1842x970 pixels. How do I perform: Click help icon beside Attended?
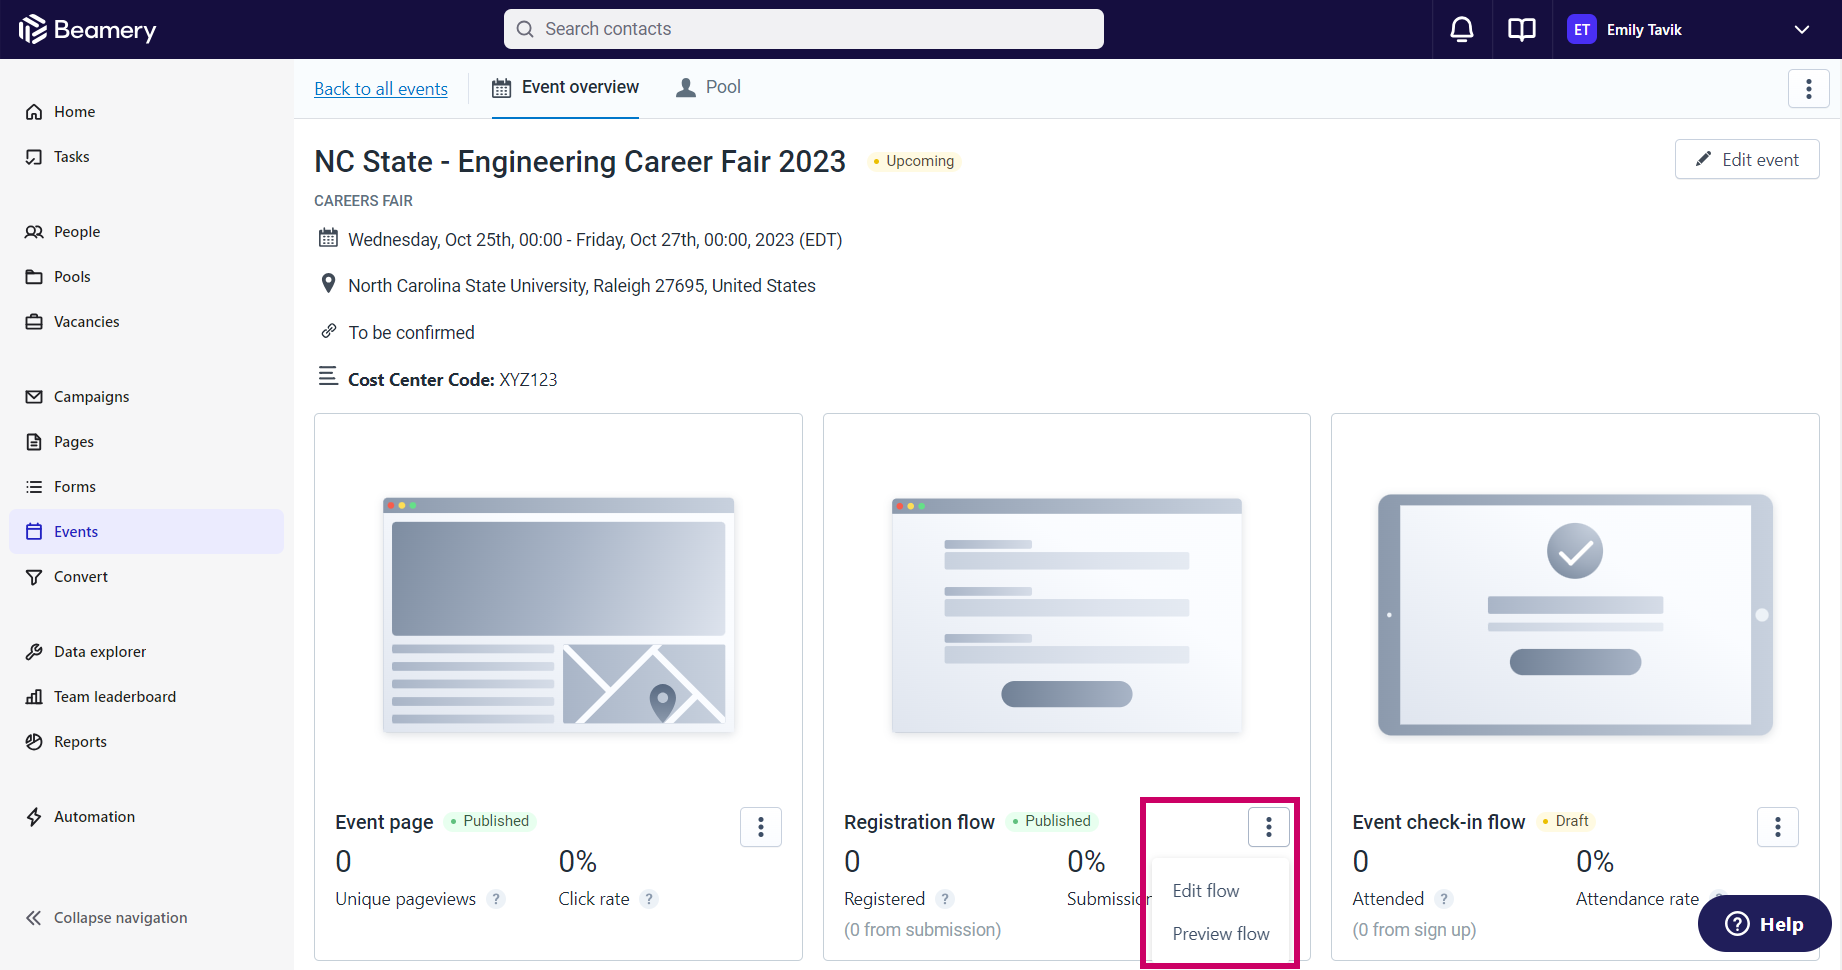(x=1444, y=899)
